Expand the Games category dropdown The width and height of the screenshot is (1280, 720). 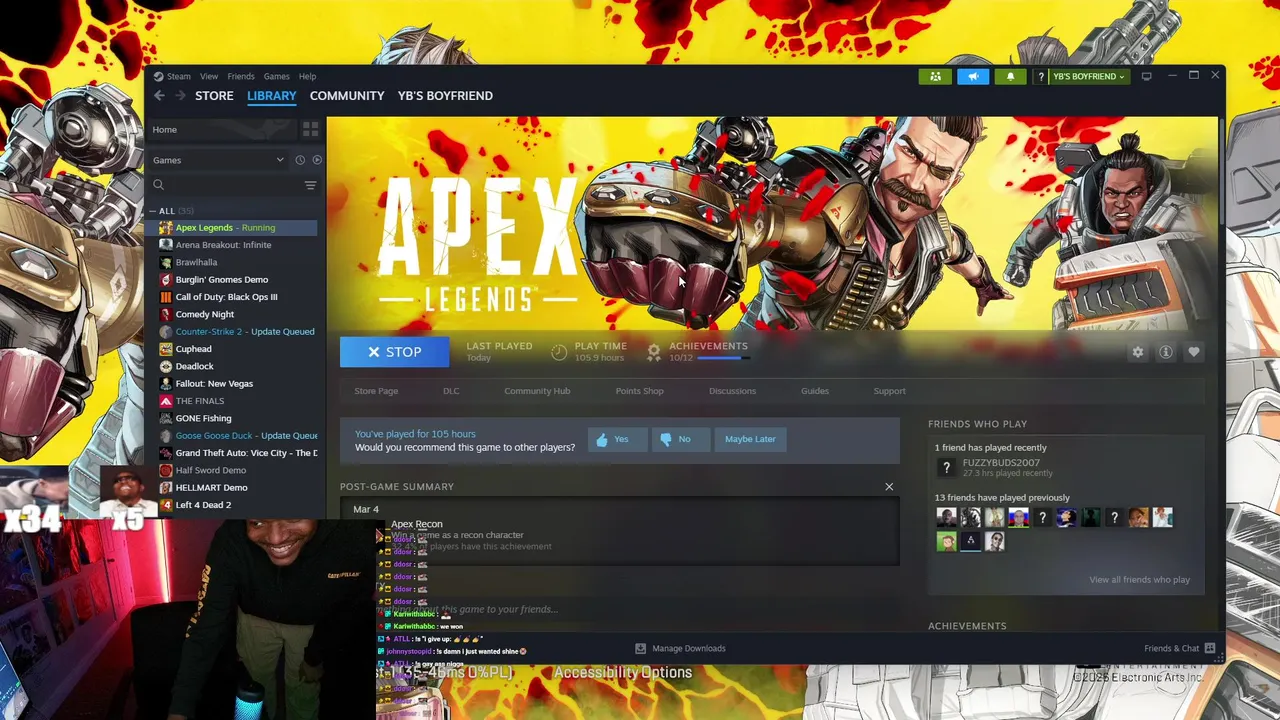click(219, 160)
